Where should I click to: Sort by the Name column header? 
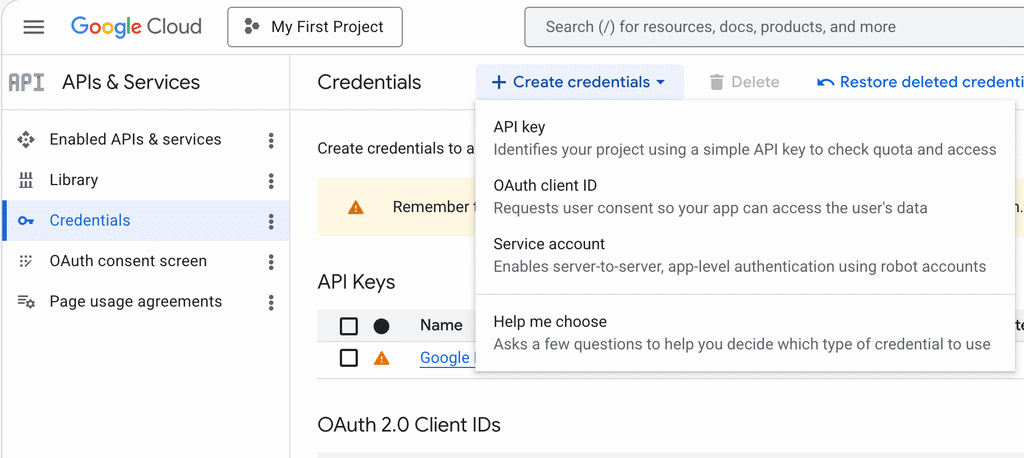click(x=441, y=325)
